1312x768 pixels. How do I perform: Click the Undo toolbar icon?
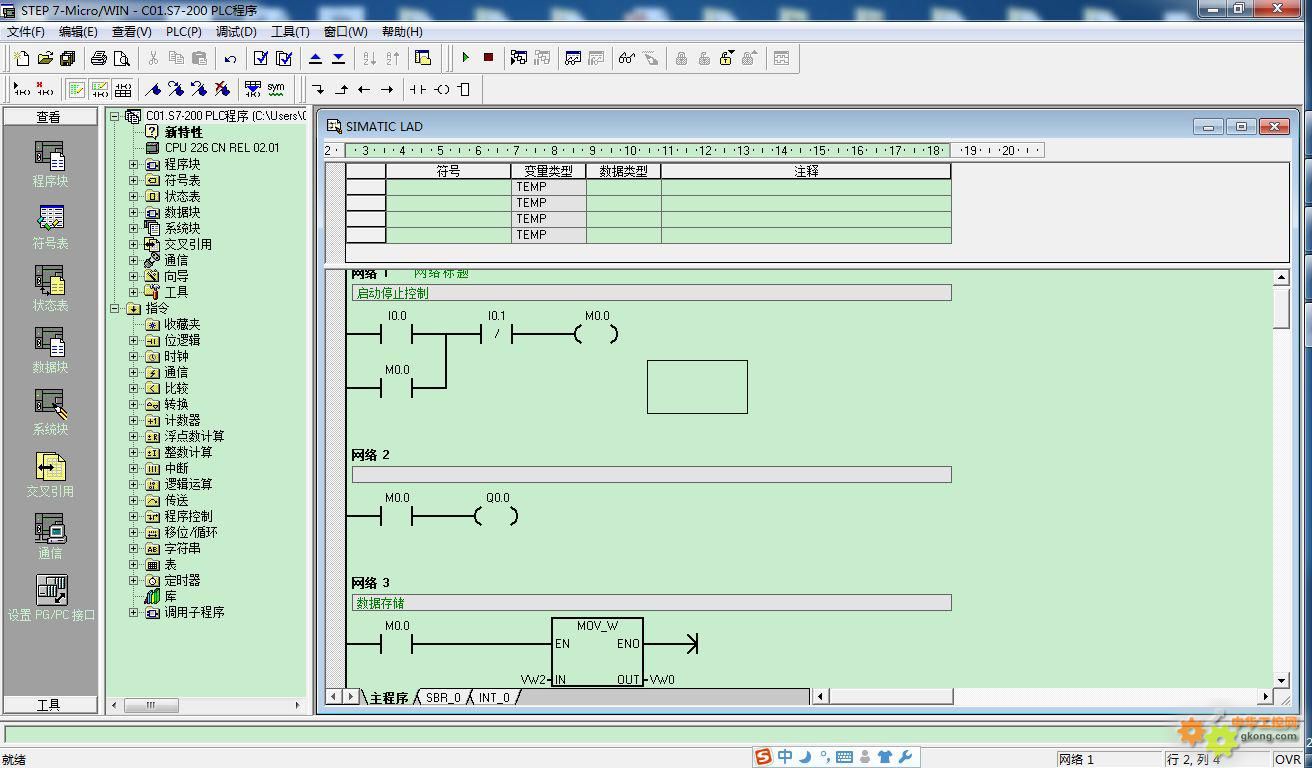tap(230, 58)
